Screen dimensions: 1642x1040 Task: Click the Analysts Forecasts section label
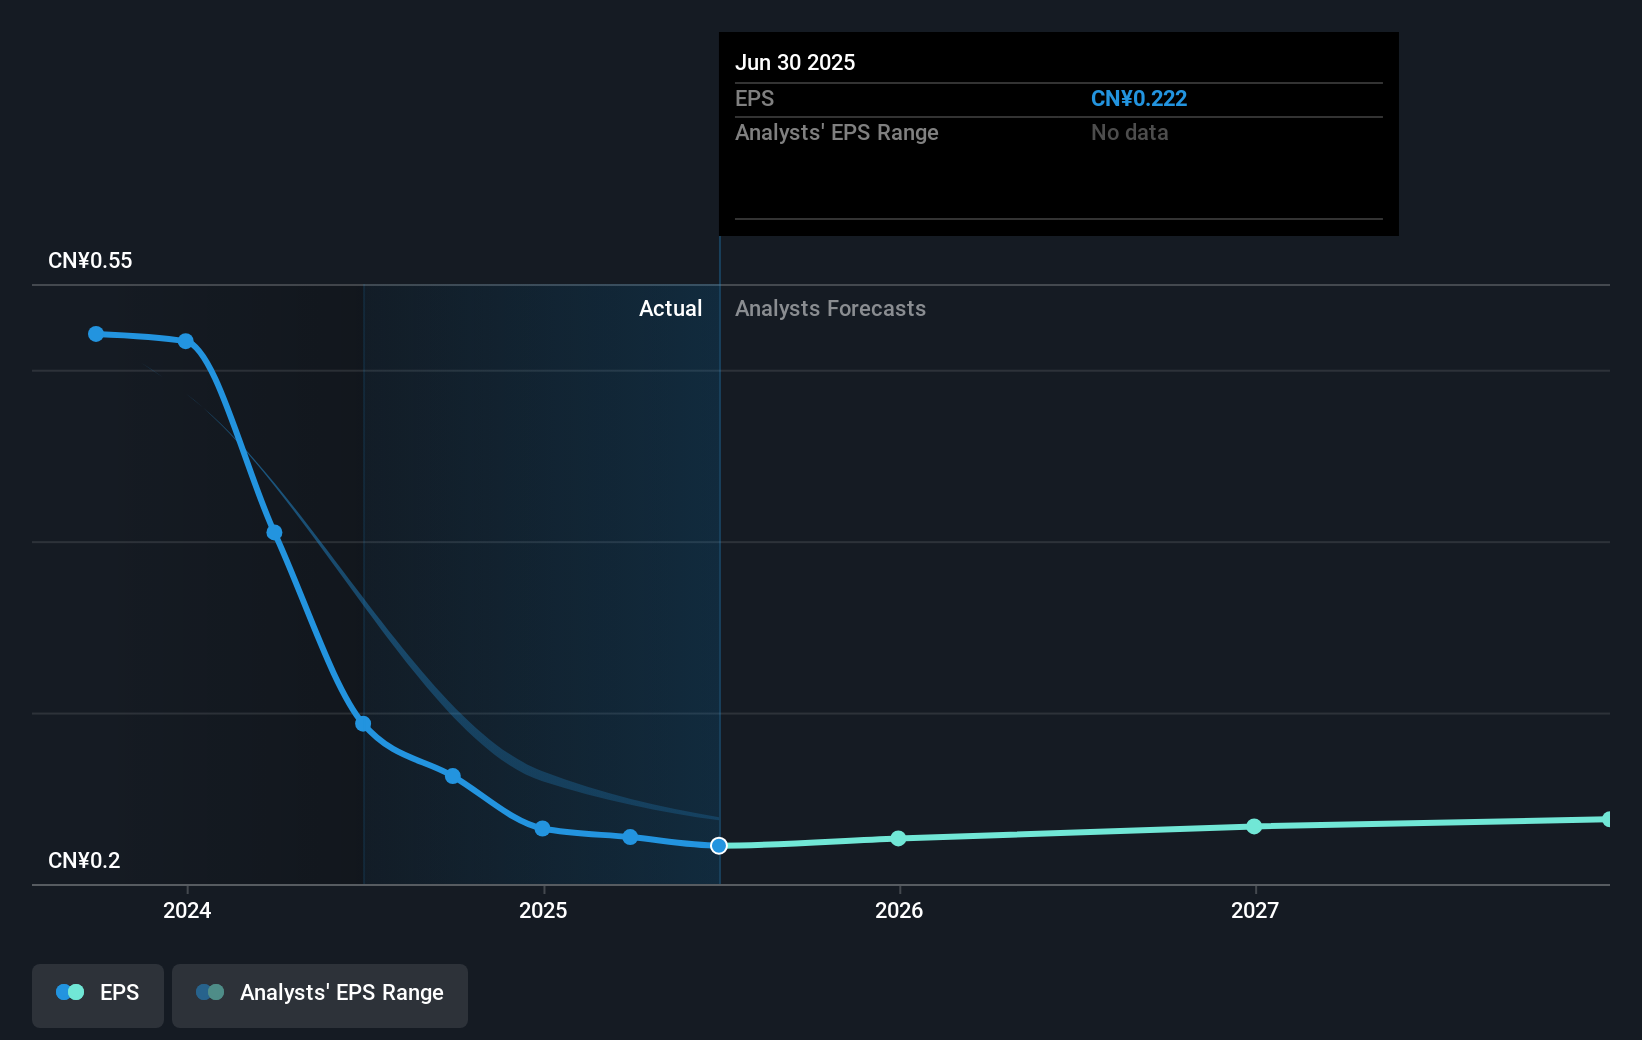click(x=830, y=309)
